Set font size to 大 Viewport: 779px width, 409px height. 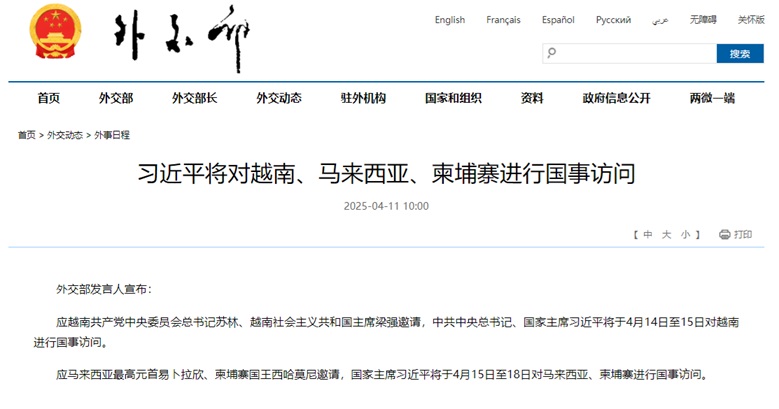[x=667, y=235]
